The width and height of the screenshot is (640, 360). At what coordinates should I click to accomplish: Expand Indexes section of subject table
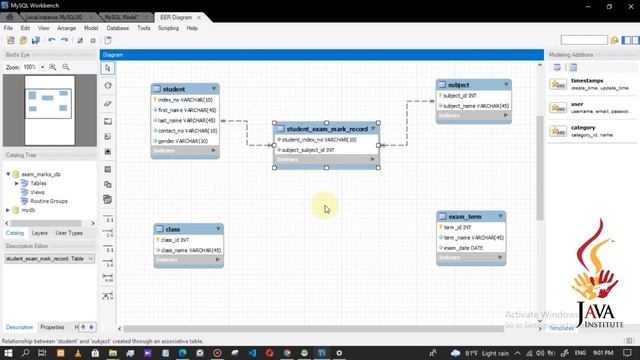tap(506, 116)
